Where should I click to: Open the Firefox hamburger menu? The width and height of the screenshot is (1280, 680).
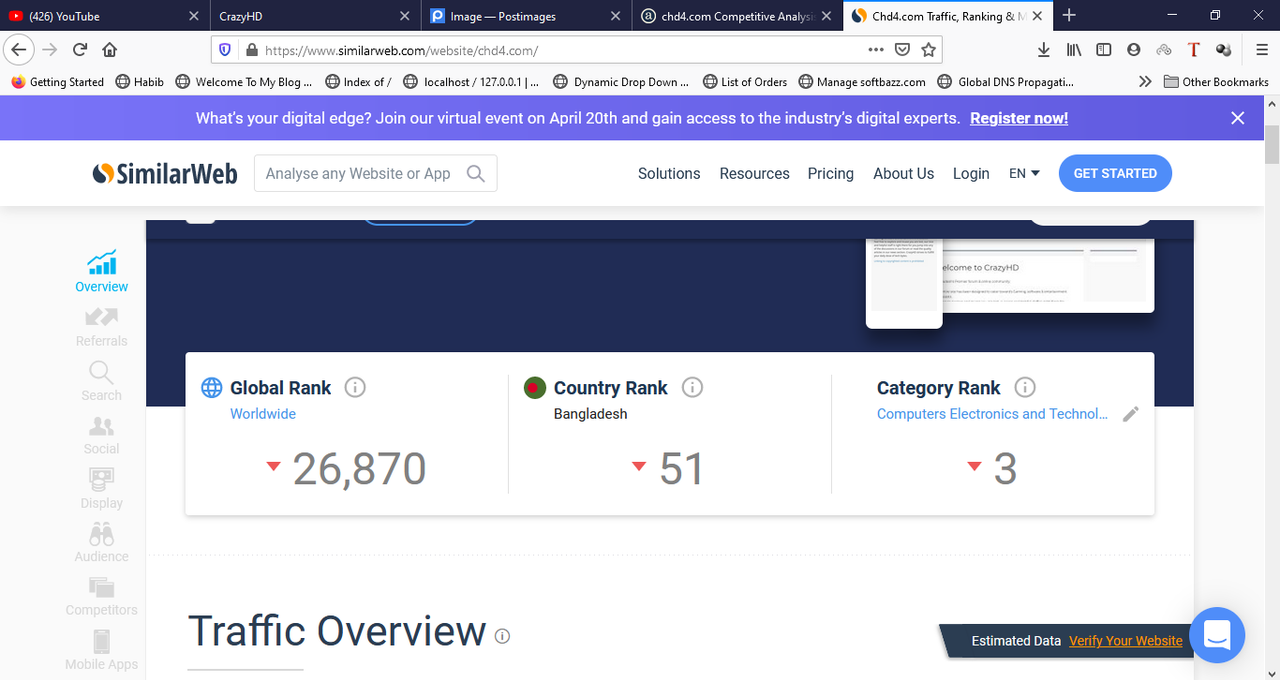(x=1262, y=50)
